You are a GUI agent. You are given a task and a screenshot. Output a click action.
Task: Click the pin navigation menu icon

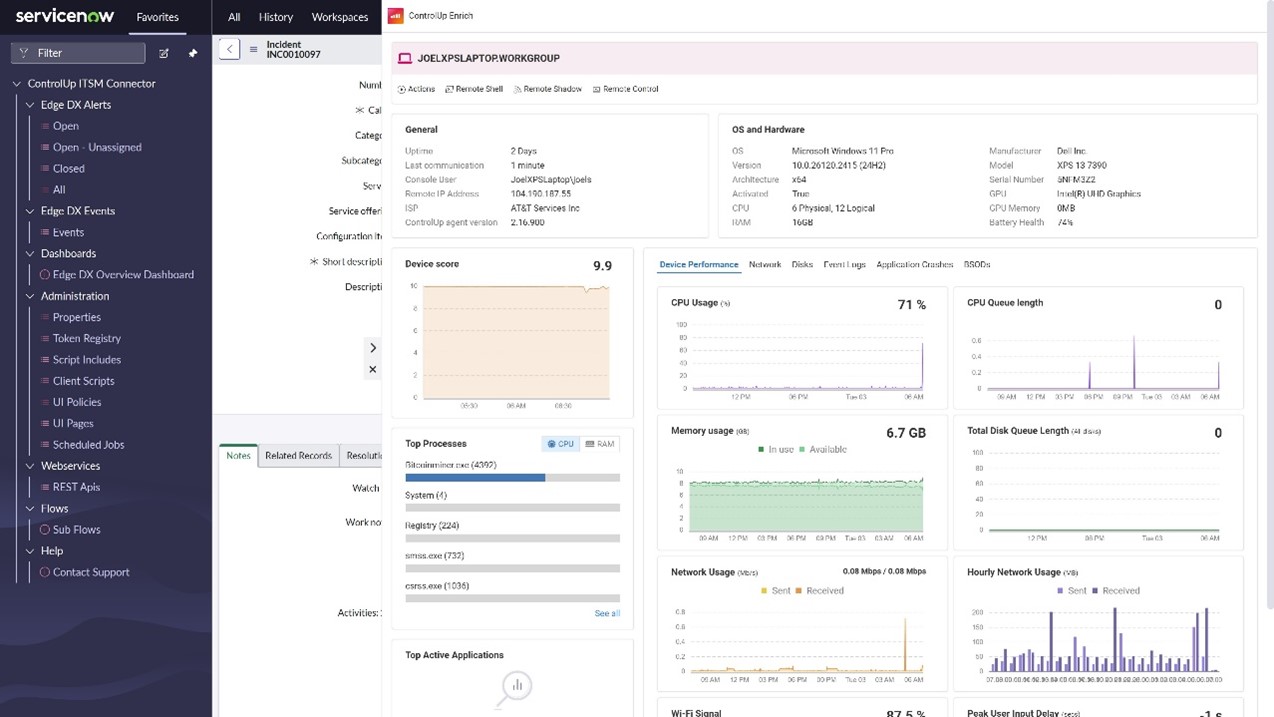tap(193, 53)
